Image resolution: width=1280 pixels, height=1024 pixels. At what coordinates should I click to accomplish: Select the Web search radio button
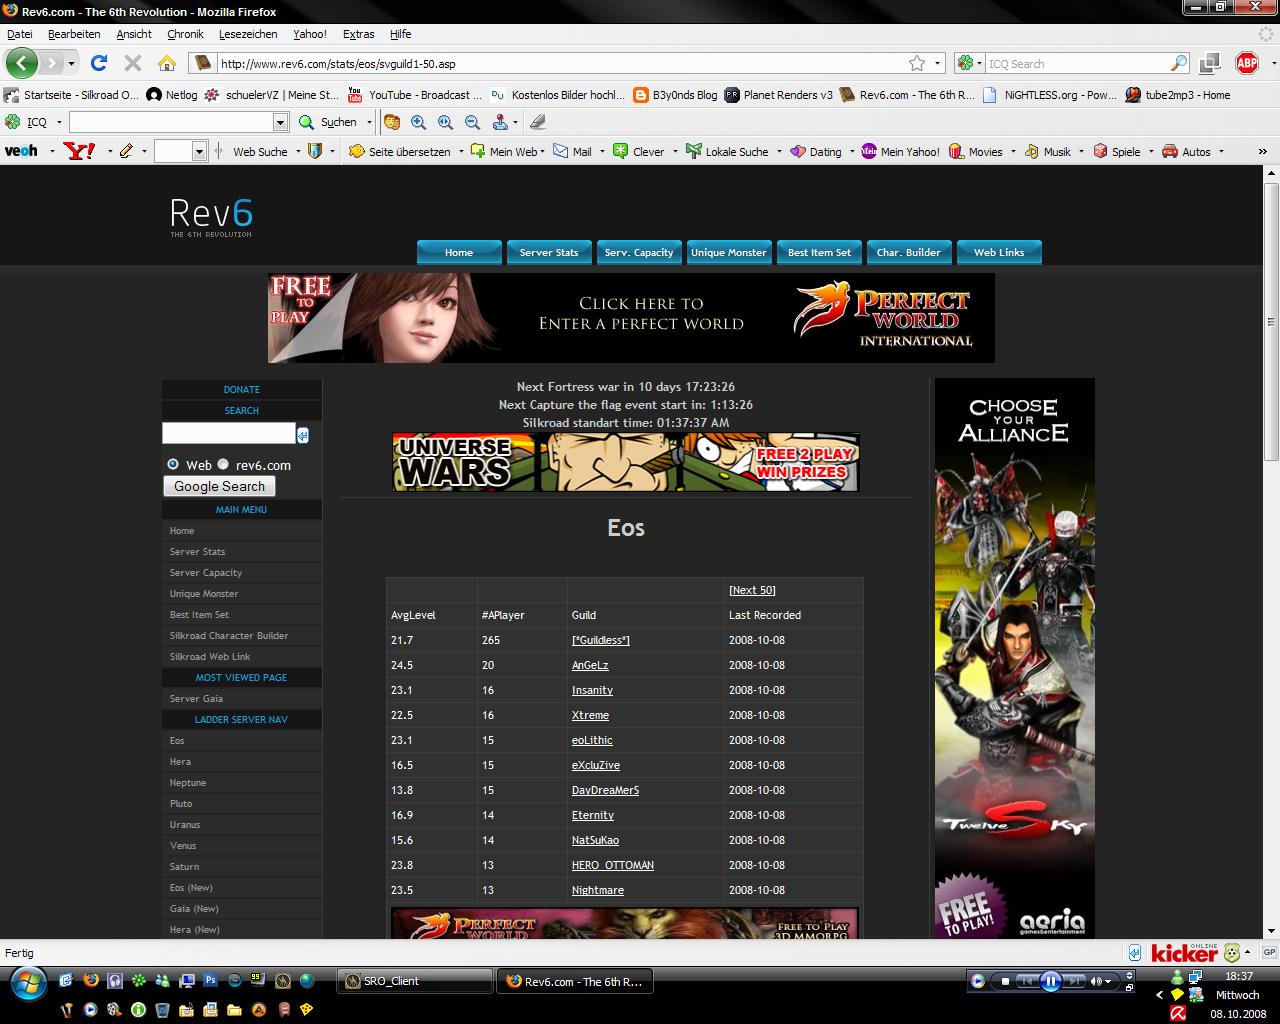(173, 464)
